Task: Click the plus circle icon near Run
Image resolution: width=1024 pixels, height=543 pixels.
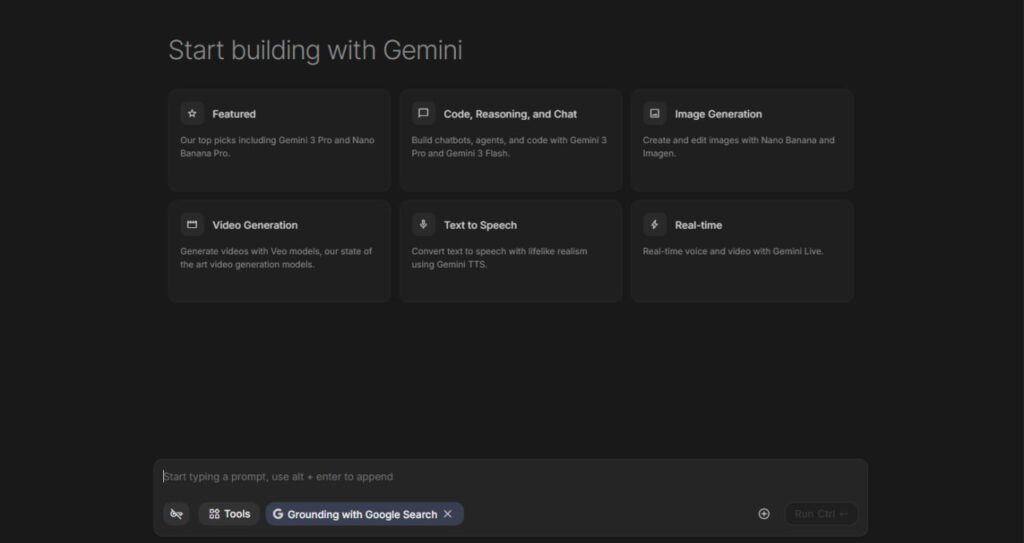Action: [764, 514]
